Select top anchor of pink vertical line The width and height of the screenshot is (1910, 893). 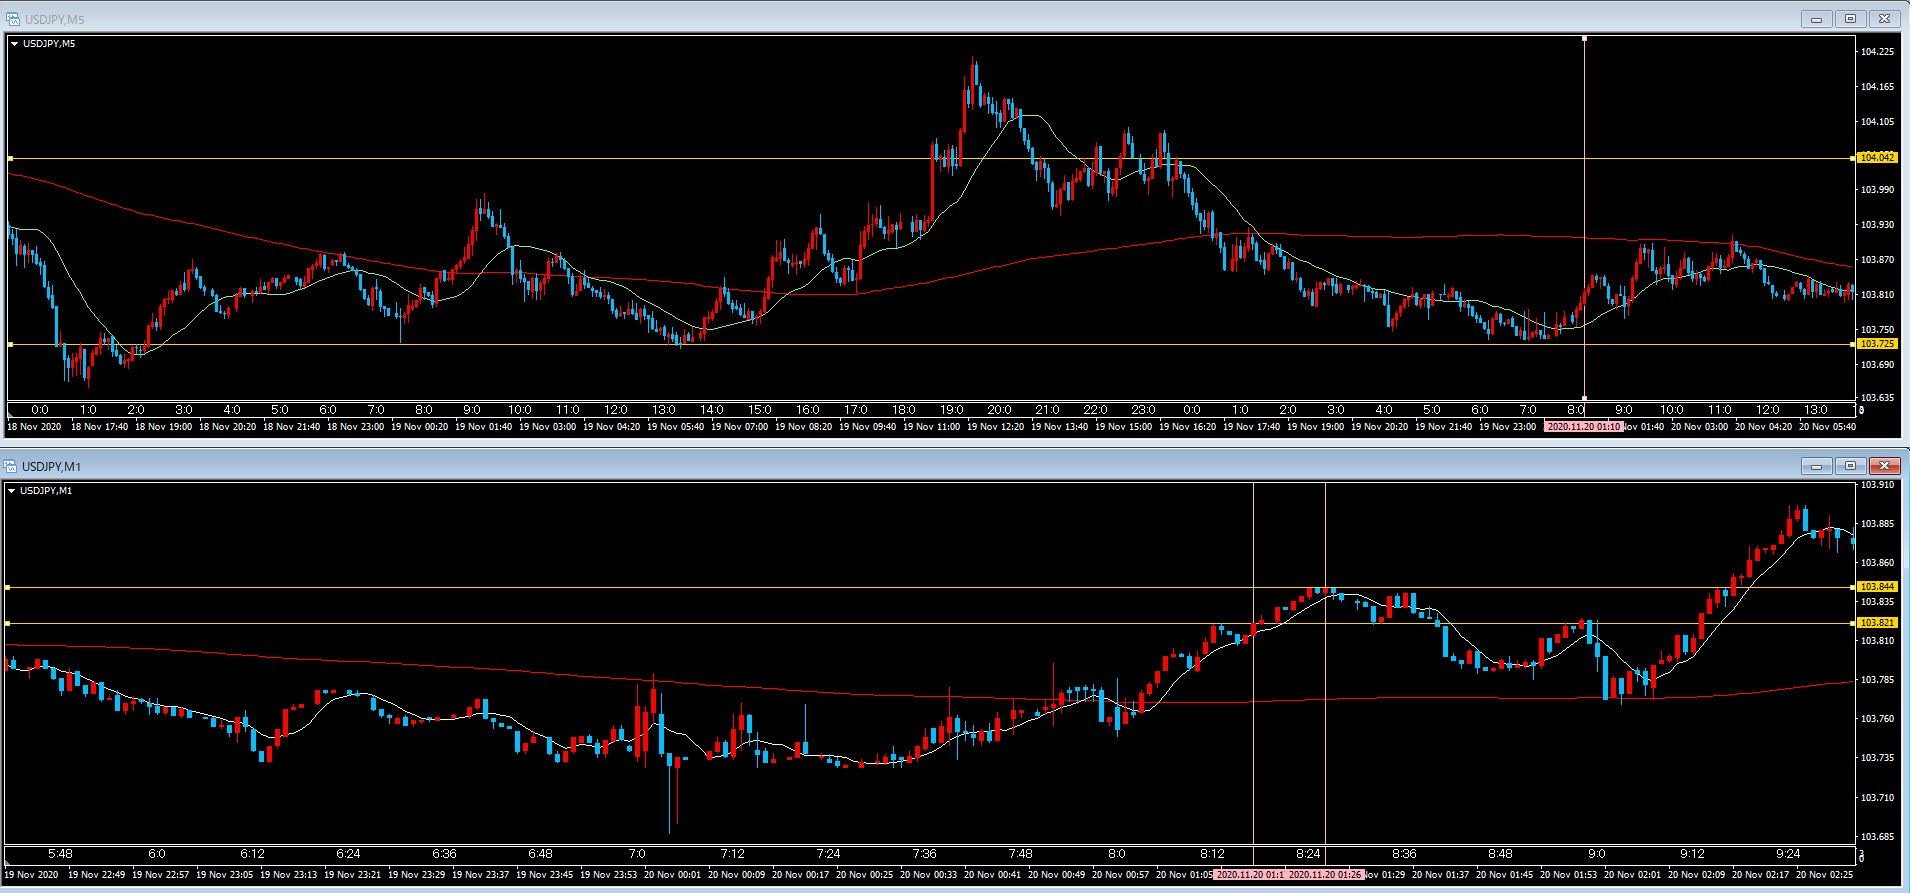[x=1584, y=39]
